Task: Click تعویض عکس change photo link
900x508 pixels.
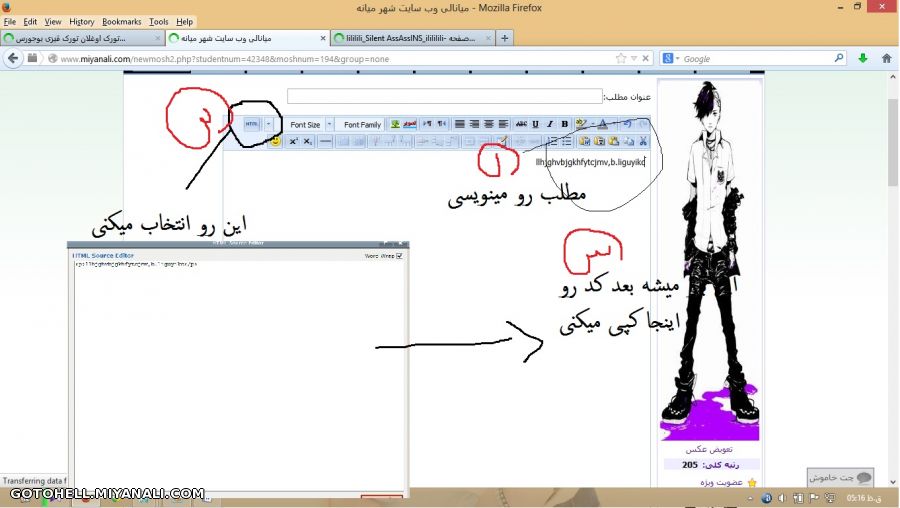Action: [709, 449]
